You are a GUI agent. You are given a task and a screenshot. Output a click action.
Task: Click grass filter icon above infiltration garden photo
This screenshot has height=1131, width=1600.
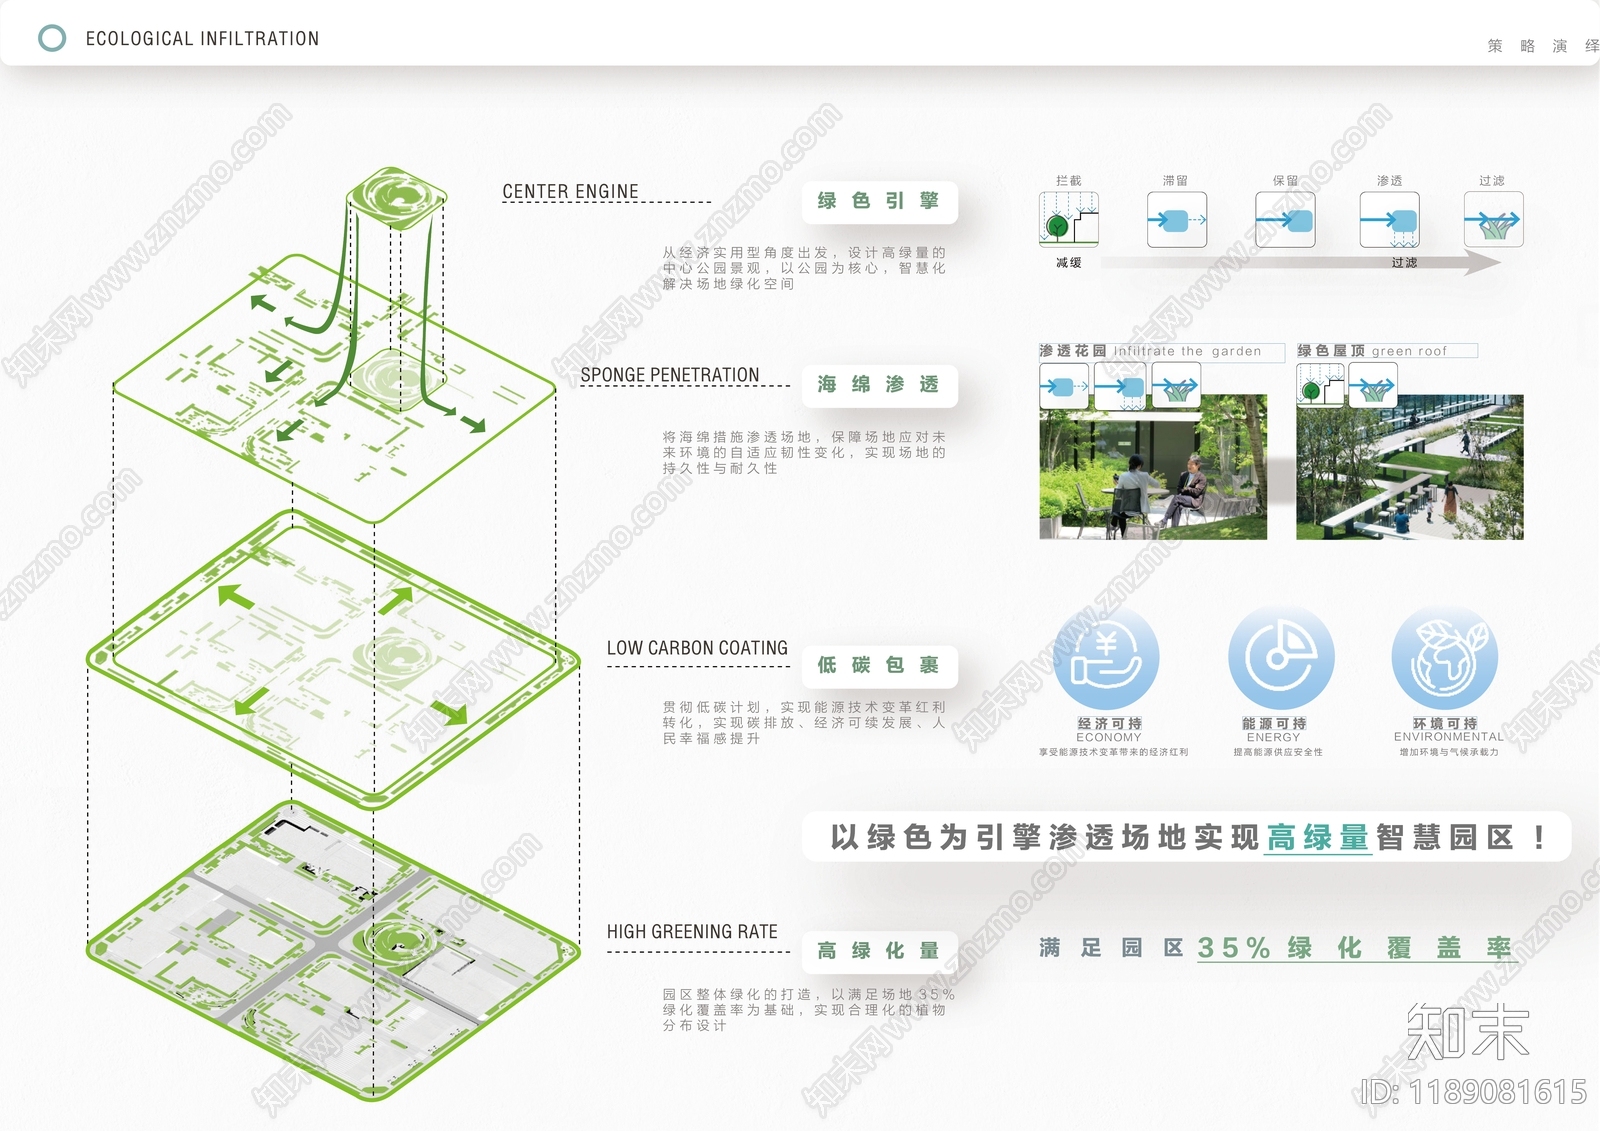pos(1176,386)
